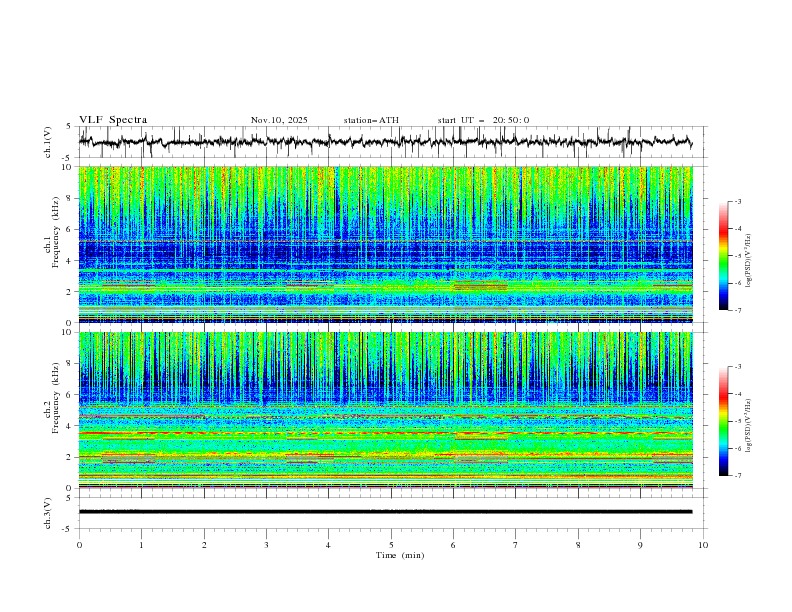Viewport: 792px width, 612px height.
Task: Click the "ch.1(V)" waveform axis label
Action: point(48,142)
